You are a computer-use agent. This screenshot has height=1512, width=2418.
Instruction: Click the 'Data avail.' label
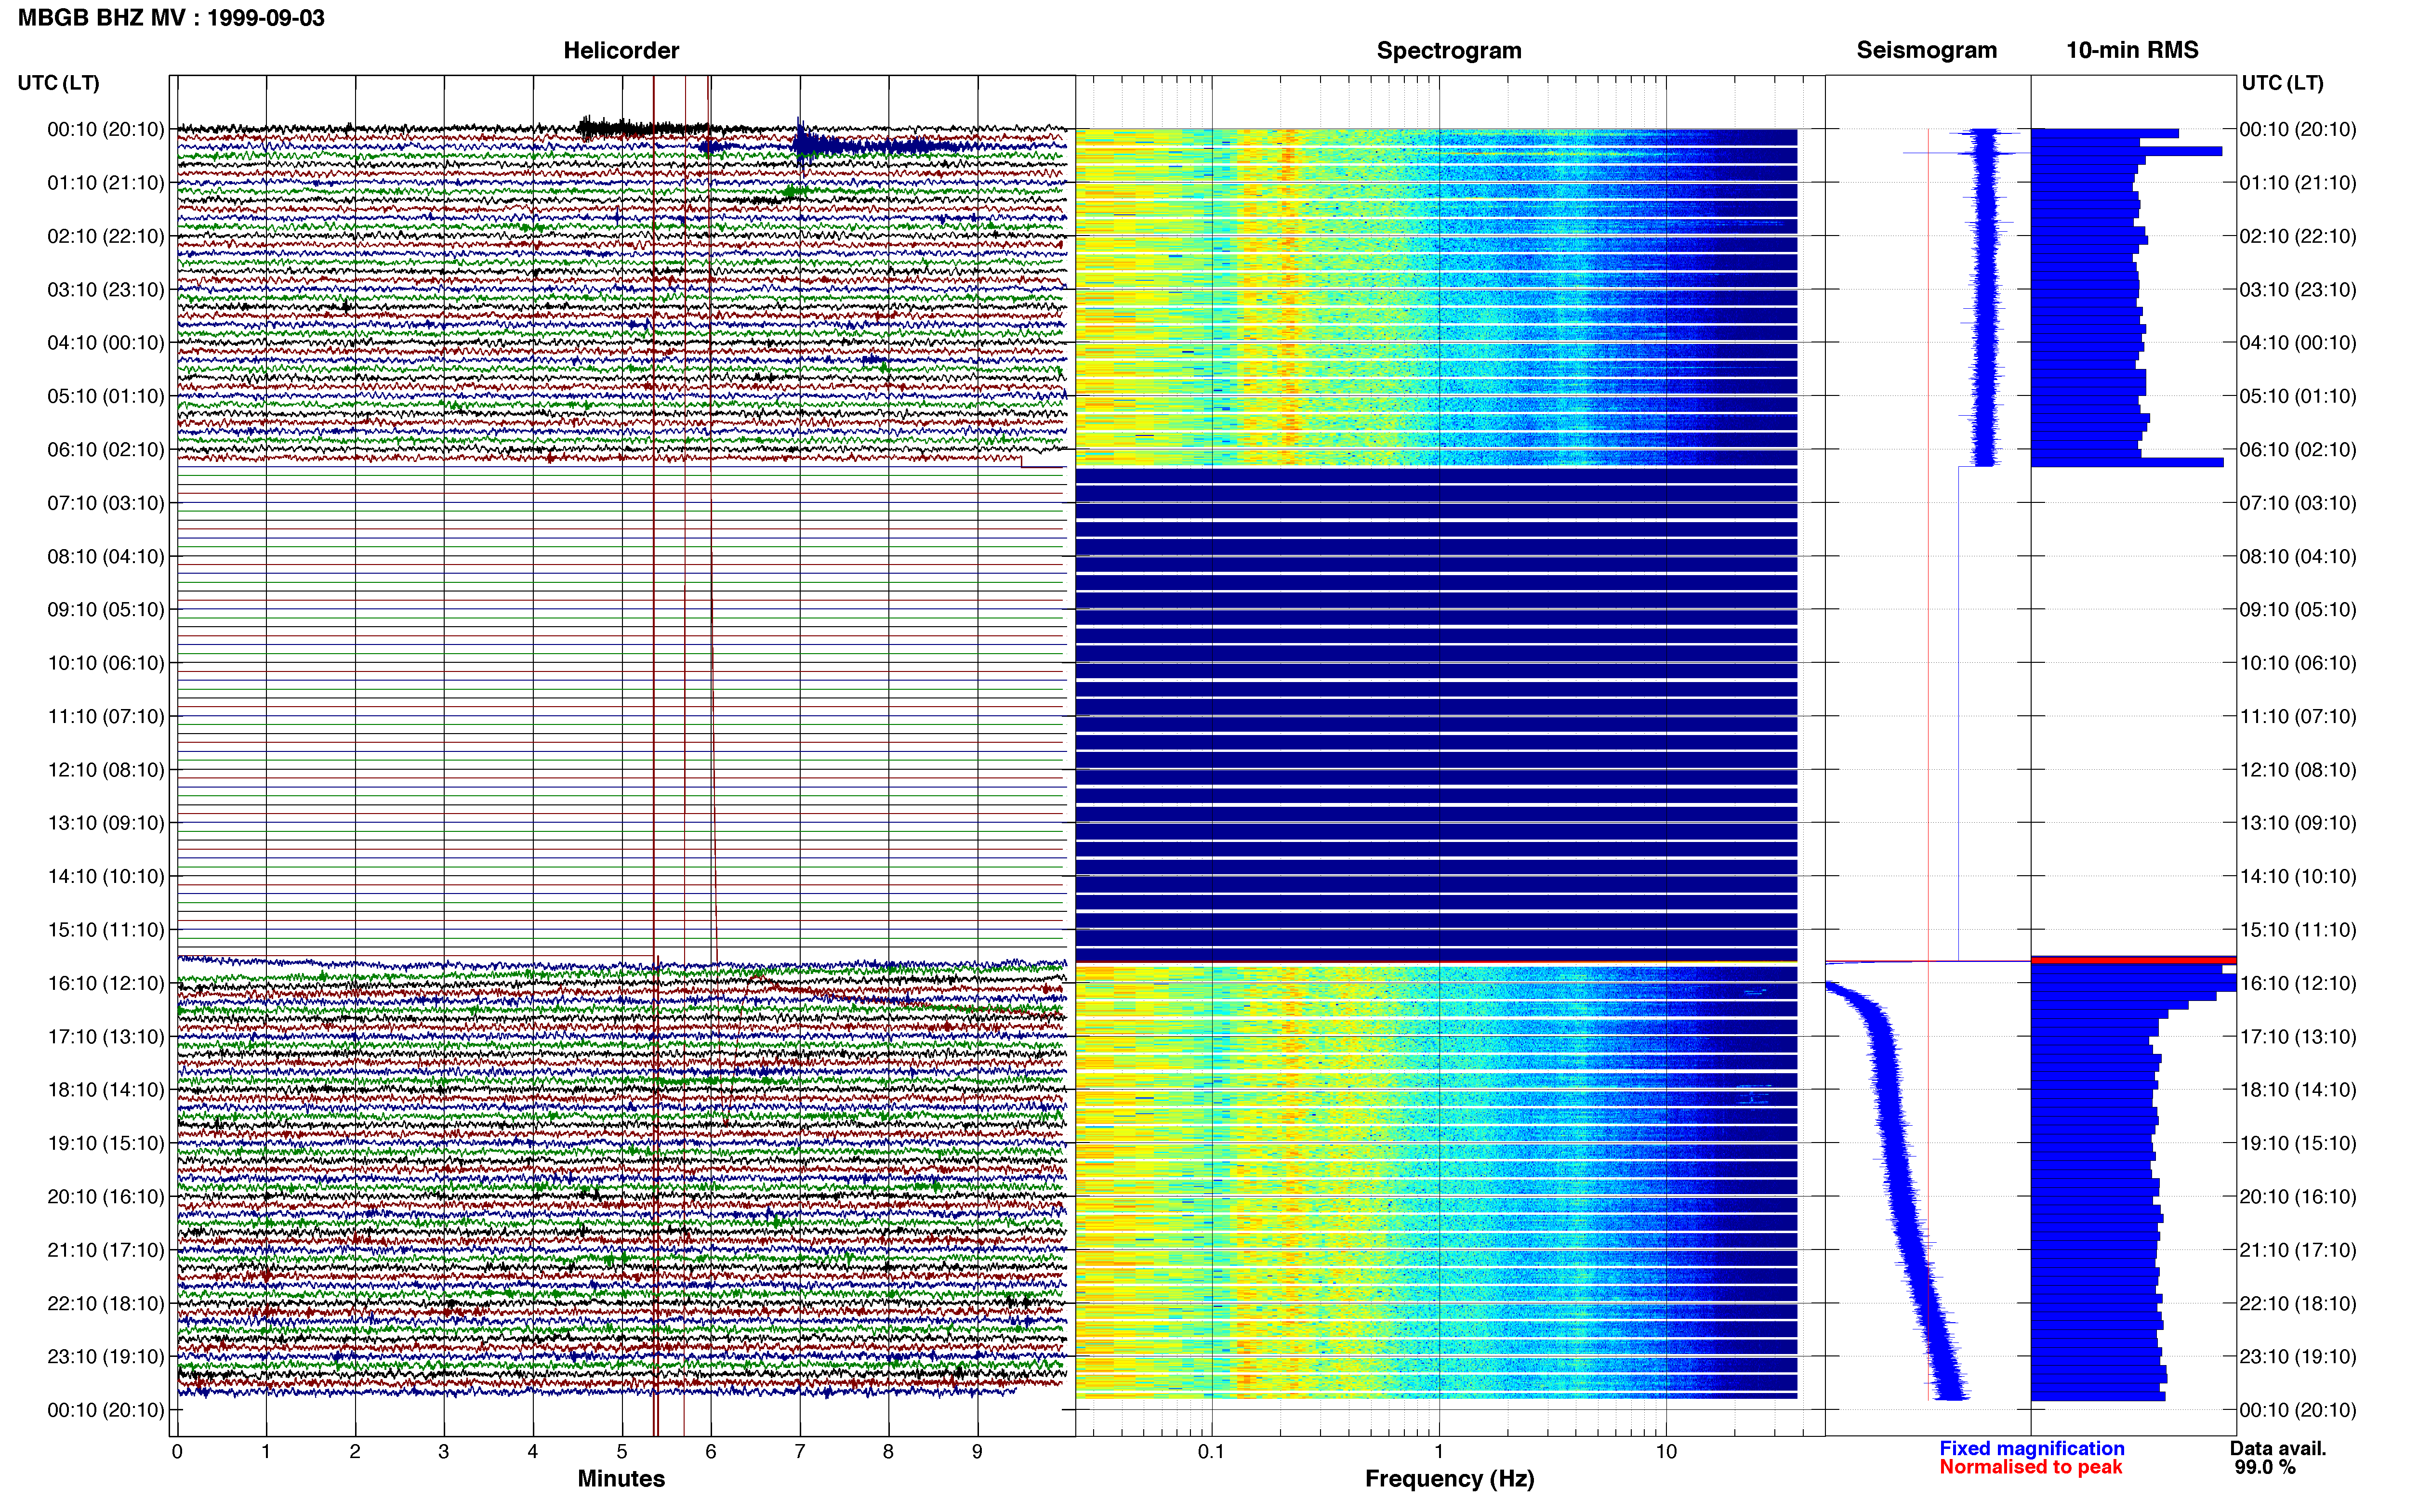click(2278, 1448)
